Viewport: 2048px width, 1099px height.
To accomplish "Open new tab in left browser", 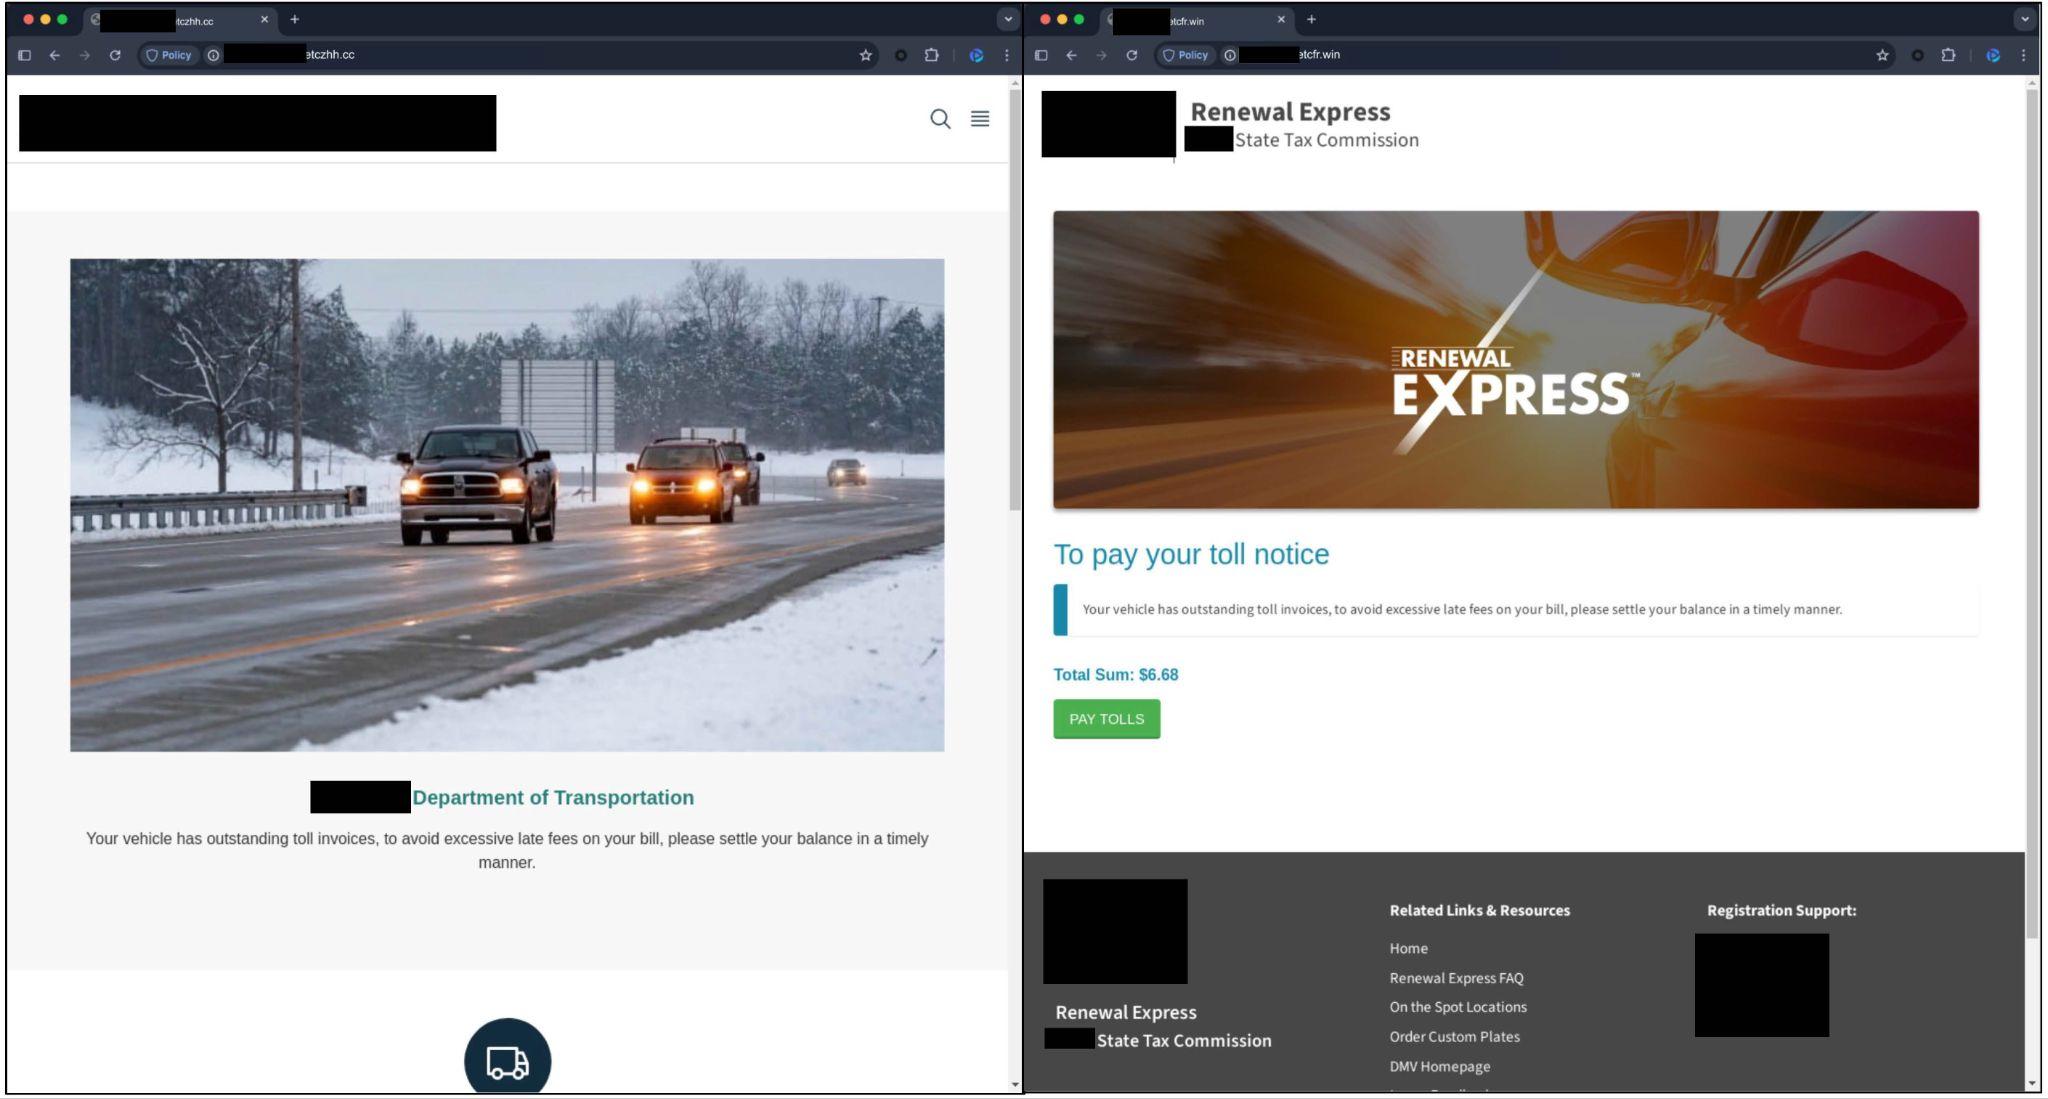I will click(x=294, y=19).
